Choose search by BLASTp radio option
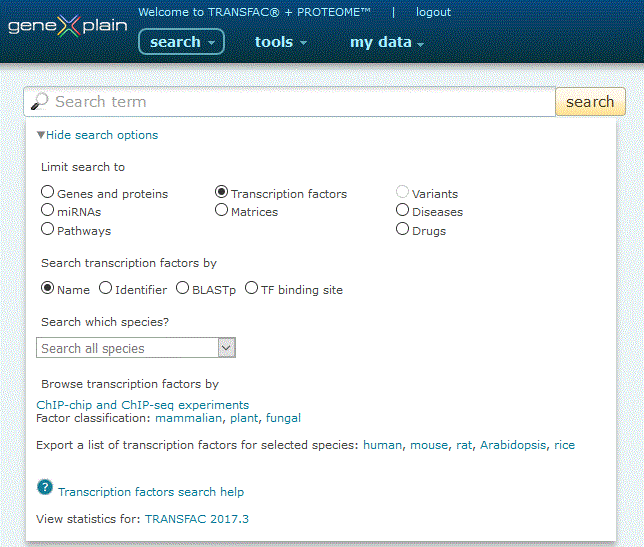The height and width of the screenshot is (547, 644). pos(182,288)
